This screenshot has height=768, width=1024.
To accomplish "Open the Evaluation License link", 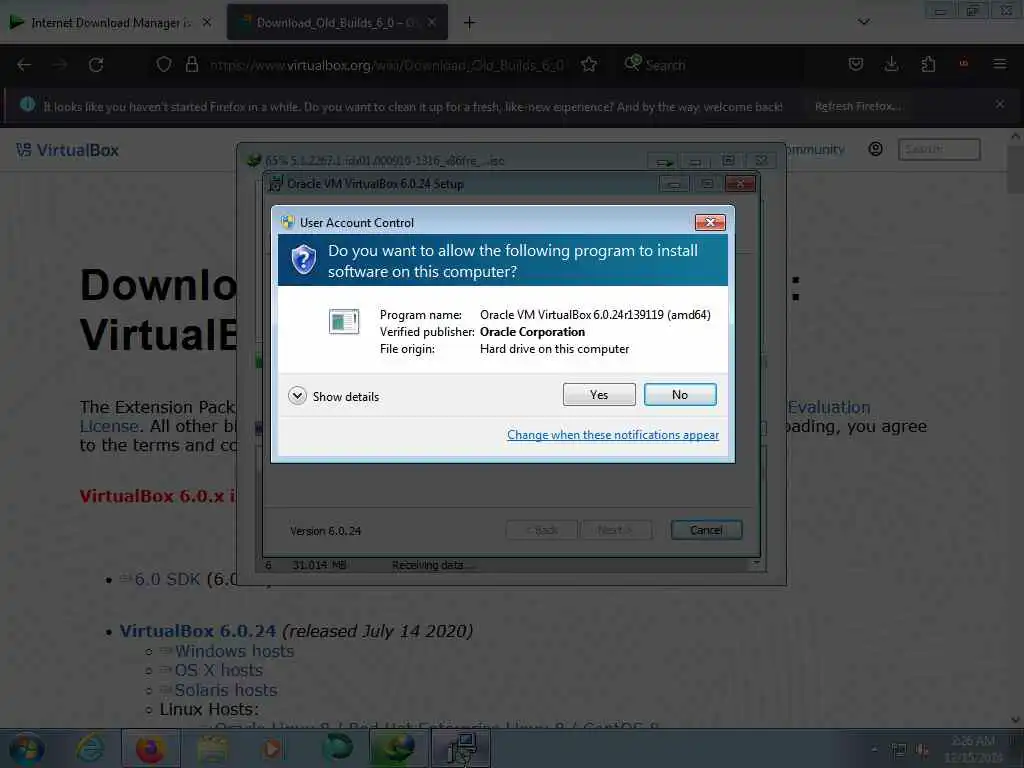I will tap(829, 408).
